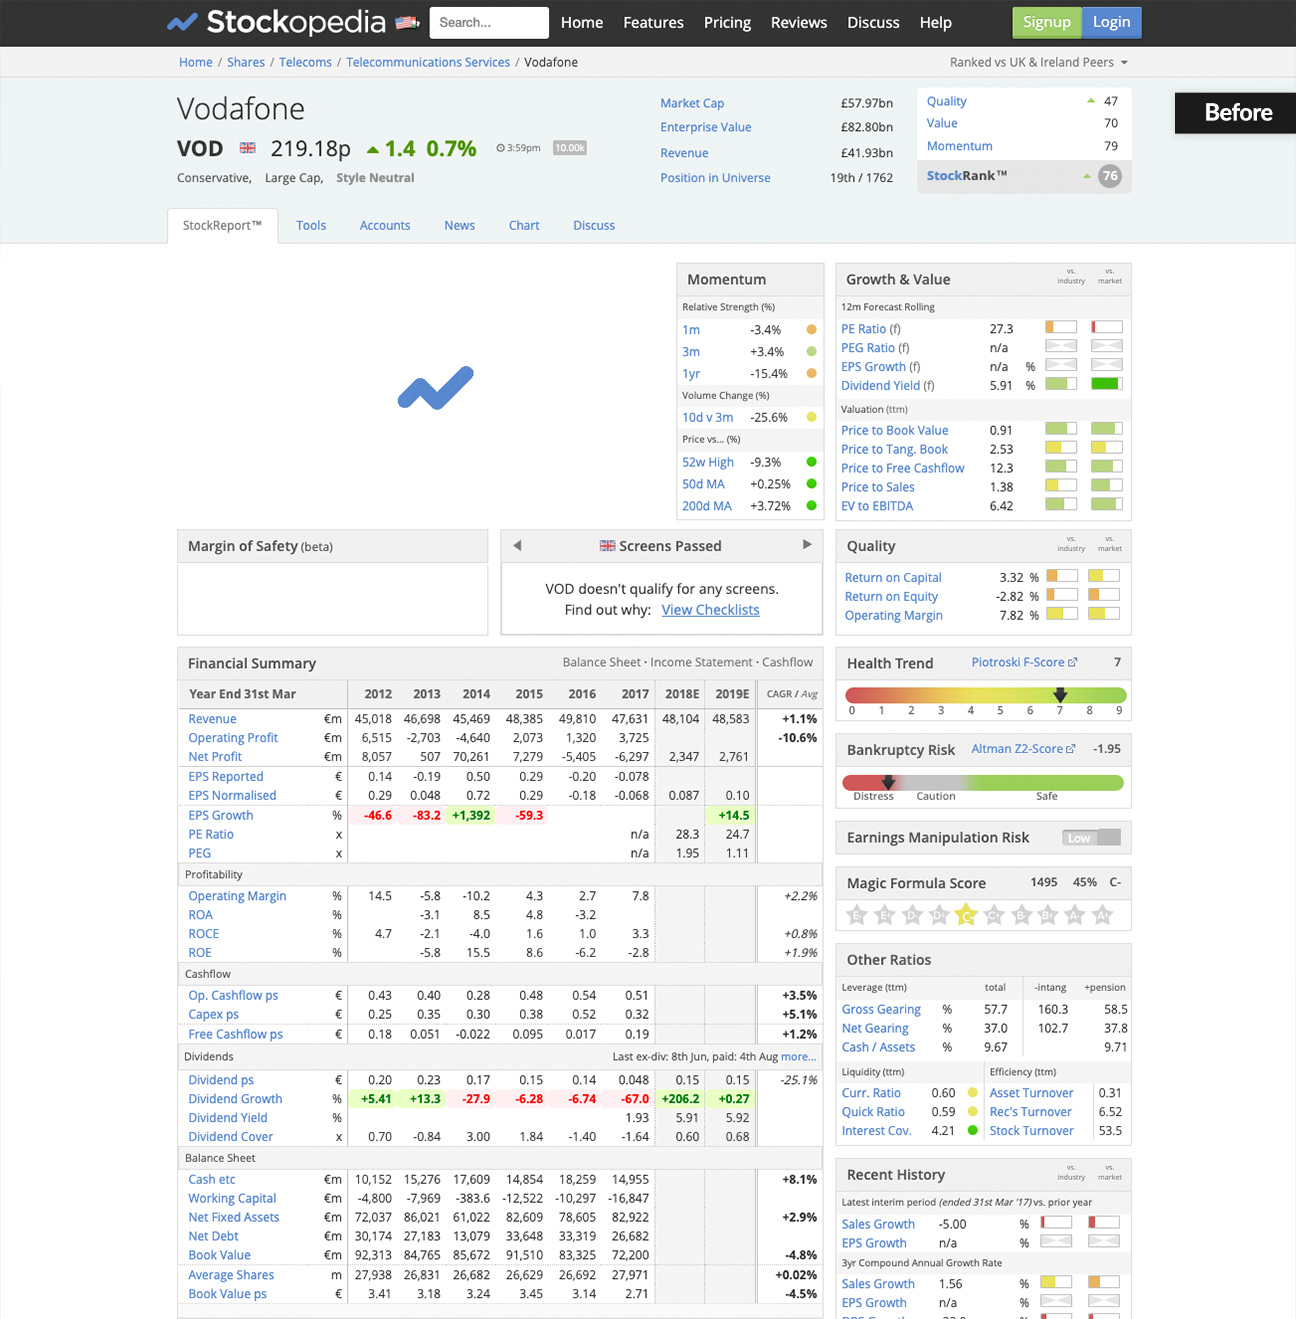The image size is (1296, 1319).
Task: Switch to the Accounts tab
Action: 385,226
